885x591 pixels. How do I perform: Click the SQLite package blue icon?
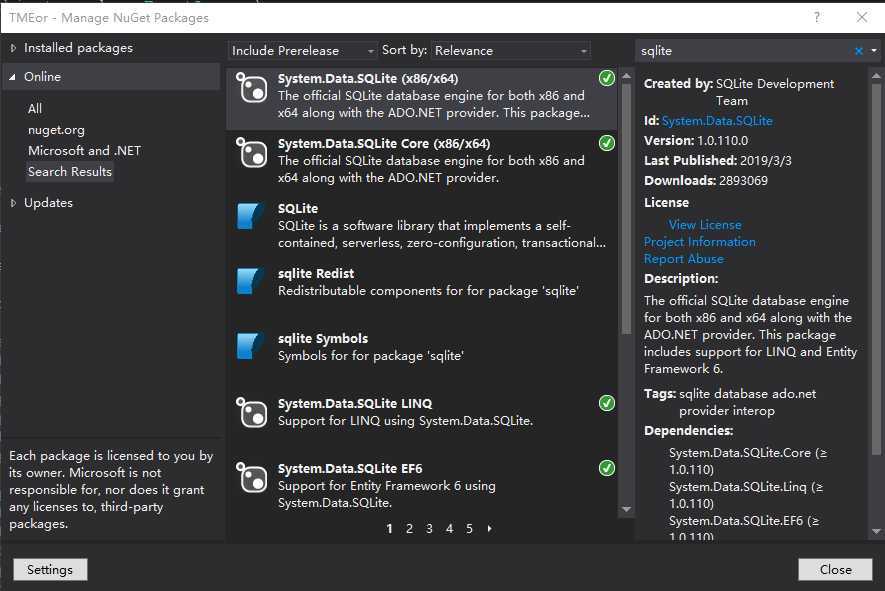pyautogui.click(x=250, y=216)
